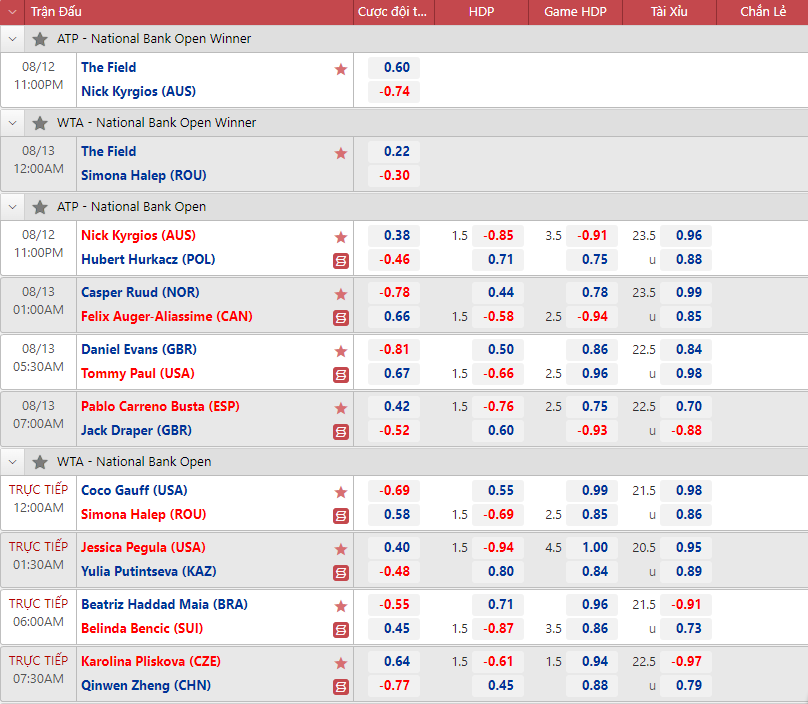
Task: Choose Carreno Busta handicap odds -0.76
Action: pos(498,407)
